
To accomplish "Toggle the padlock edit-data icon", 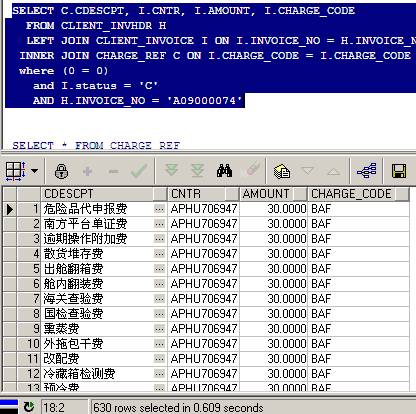I will pos(61,171).
